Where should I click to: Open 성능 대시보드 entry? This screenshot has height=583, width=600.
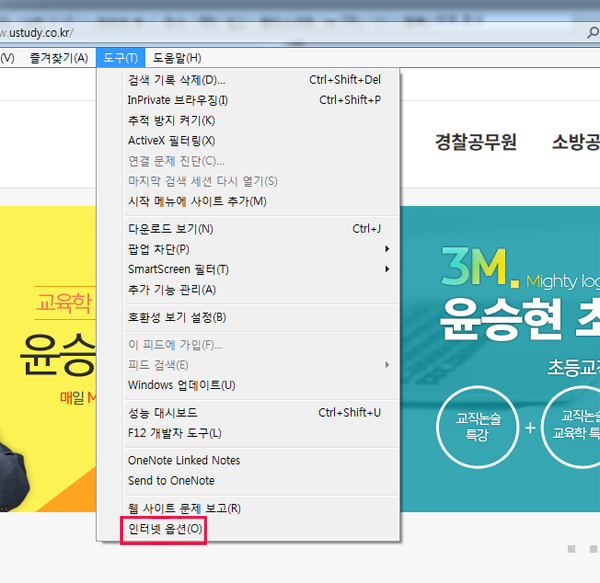coord(162,413)
